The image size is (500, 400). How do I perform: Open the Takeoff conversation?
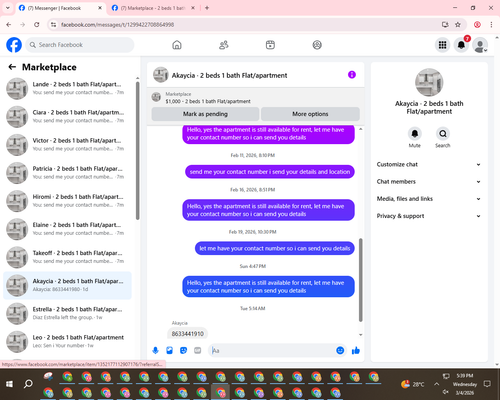(x=67, y=257)
